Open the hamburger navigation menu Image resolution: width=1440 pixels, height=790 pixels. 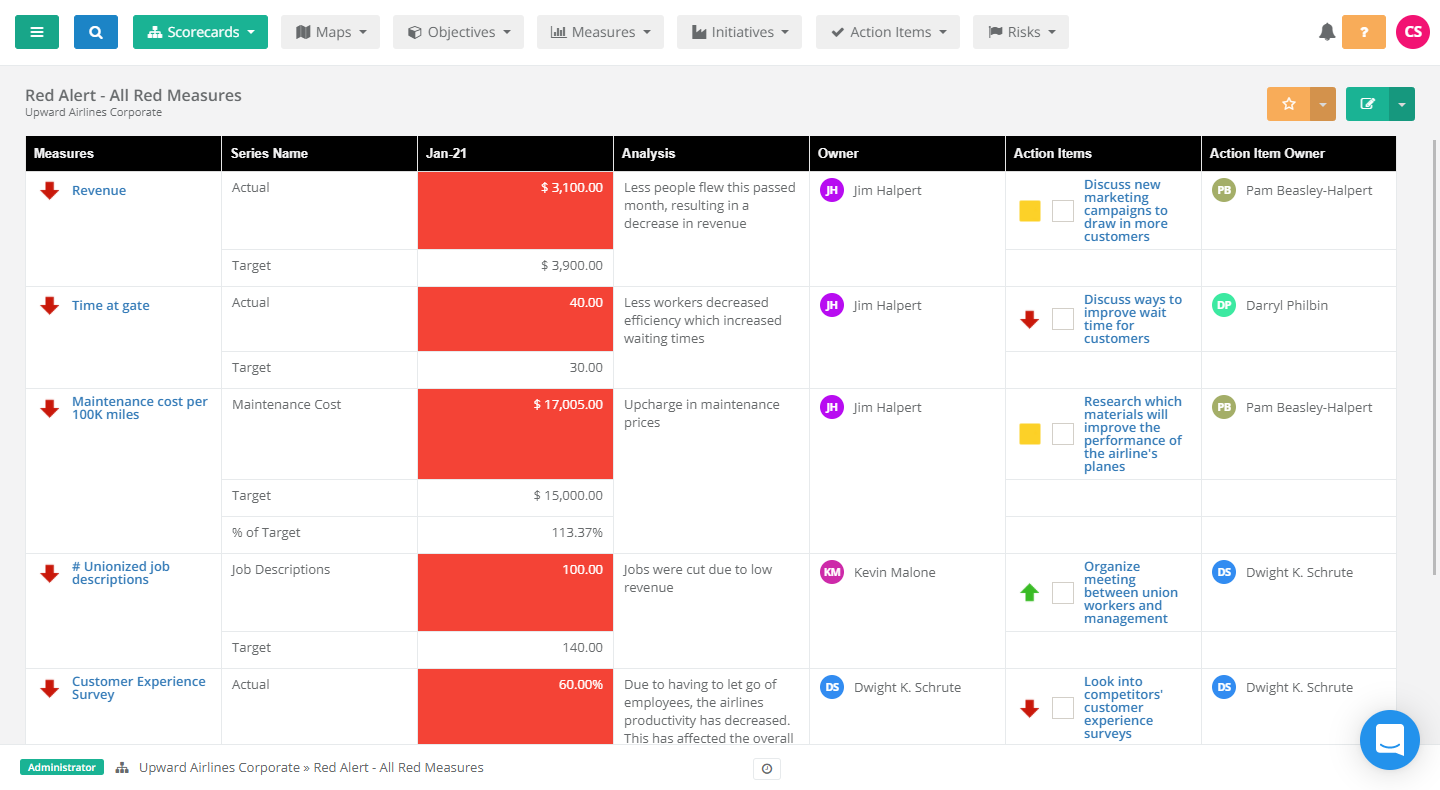point(37,31)
